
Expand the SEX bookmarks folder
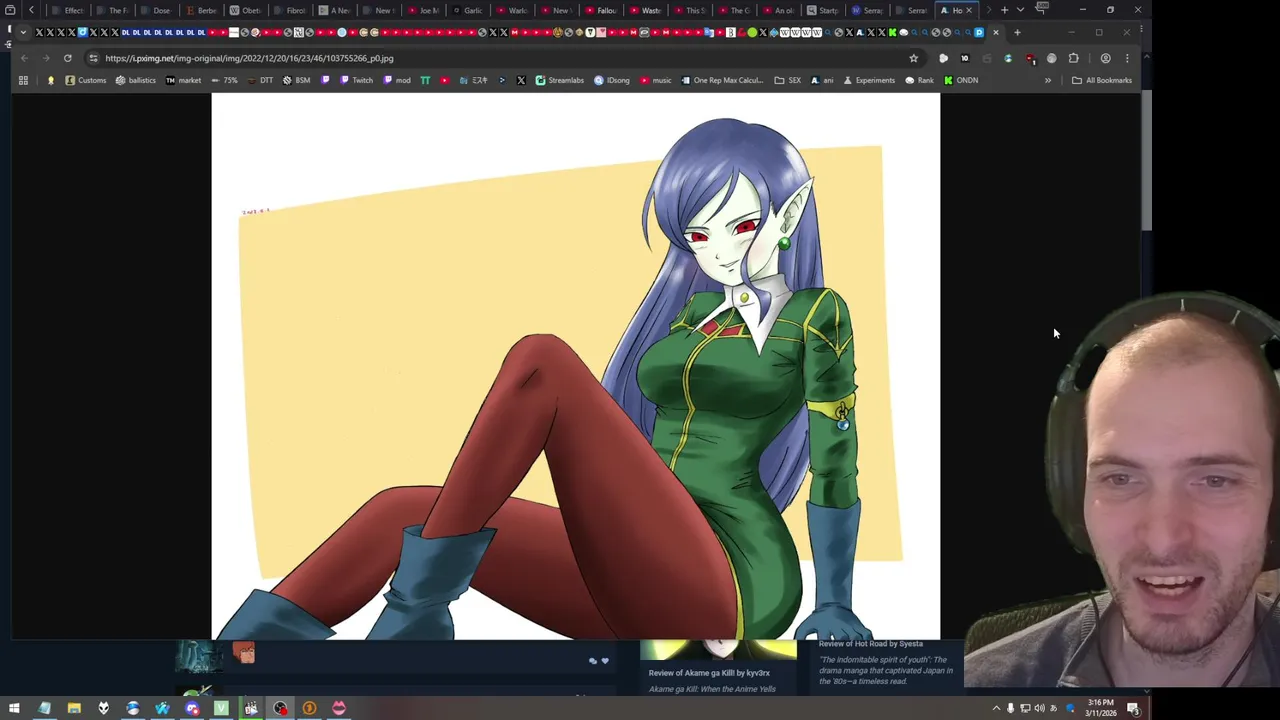coord(787,80)
